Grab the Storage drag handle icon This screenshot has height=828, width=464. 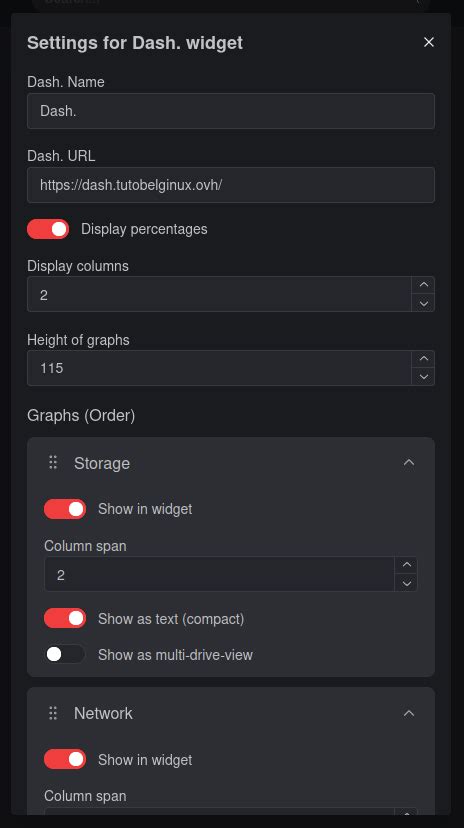tap(53, 463)
